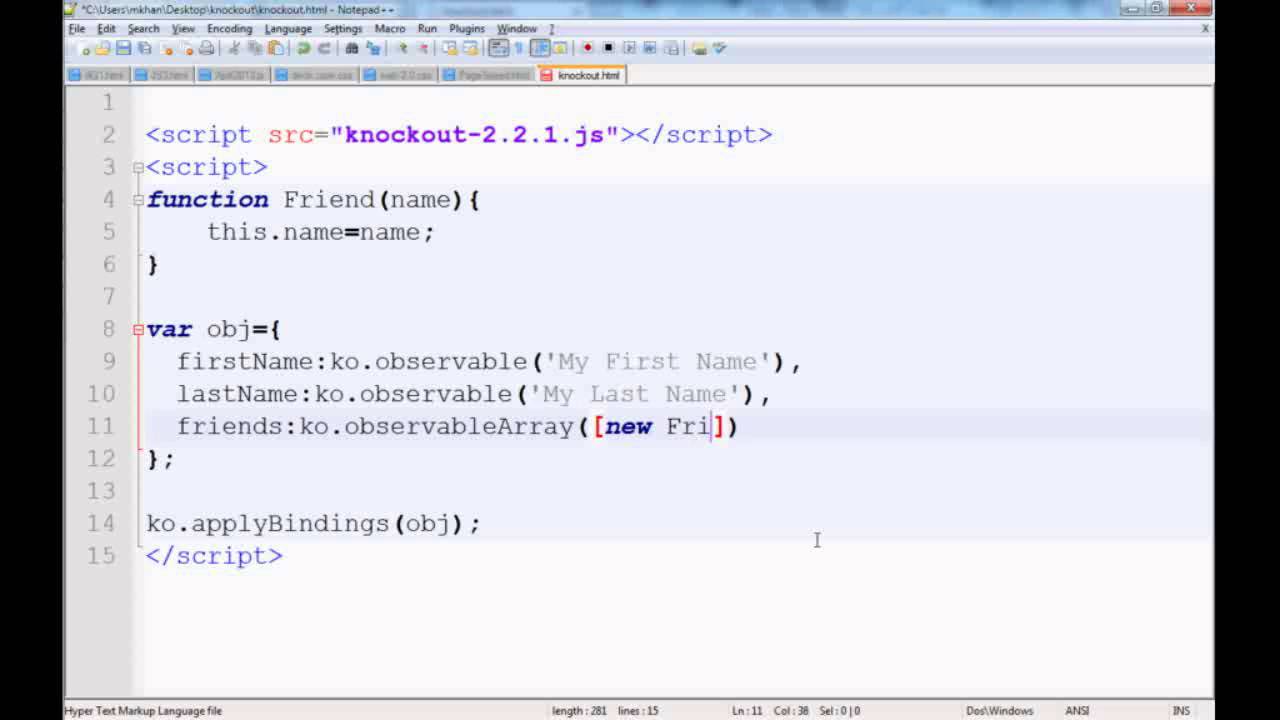Click the Copy toolbar icon
1280x720 pixels.
pyautogui.click(x=254, y=48)
